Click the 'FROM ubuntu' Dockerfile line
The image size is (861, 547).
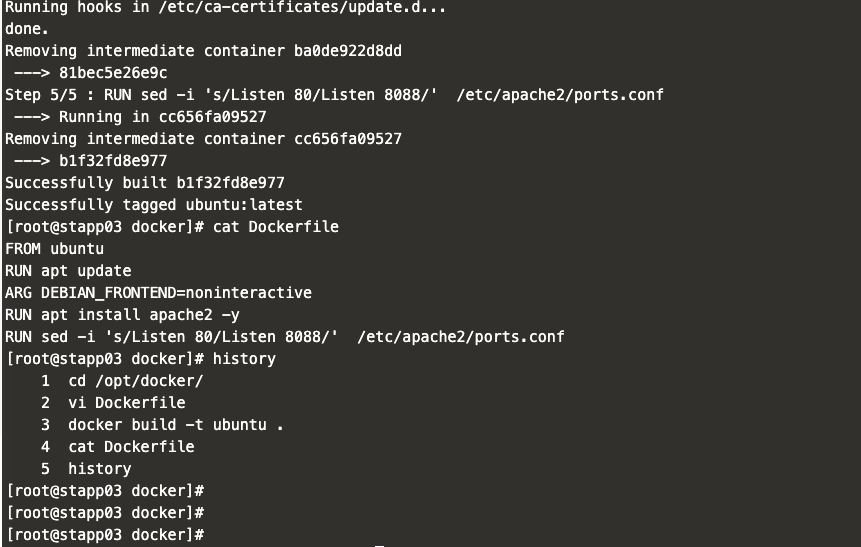click(x=54, y=249)
